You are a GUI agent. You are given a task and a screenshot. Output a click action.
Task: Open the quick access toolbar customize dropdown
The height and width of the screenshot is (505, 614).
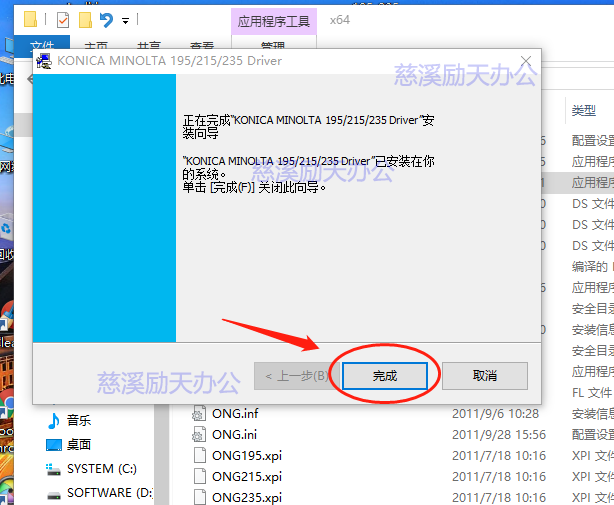(125, 20)
